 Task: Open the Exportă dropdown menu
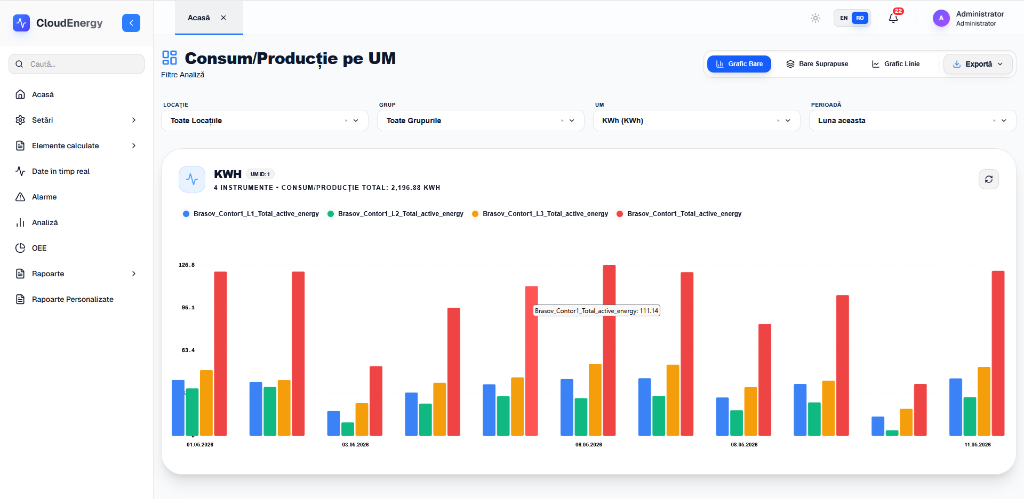[978, 64]
